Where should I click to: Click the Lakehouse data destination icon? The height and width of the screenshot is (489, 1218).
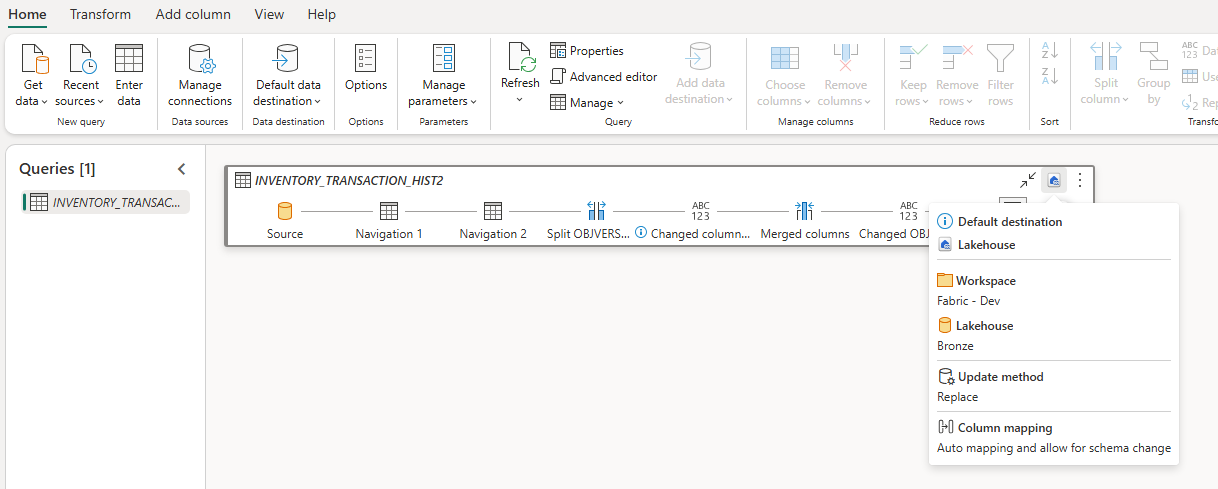1054,180
